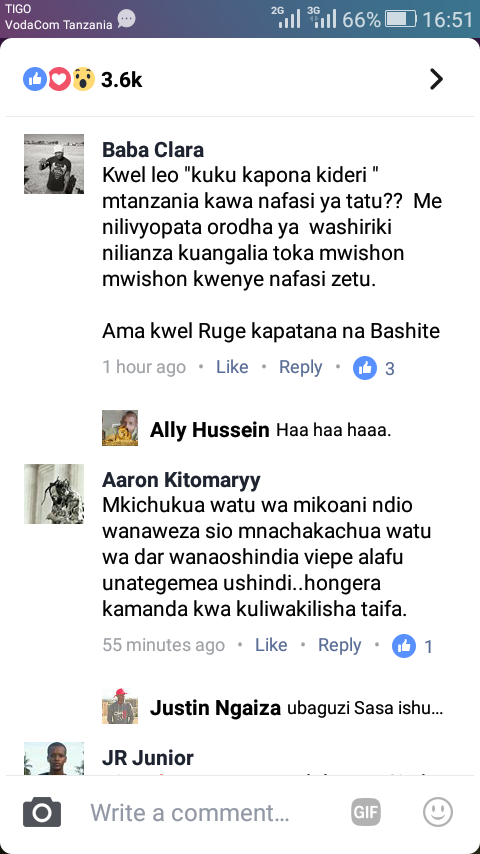Focus the Write a comment field
Screen dimensions: 480x854
tap(190, 813)
